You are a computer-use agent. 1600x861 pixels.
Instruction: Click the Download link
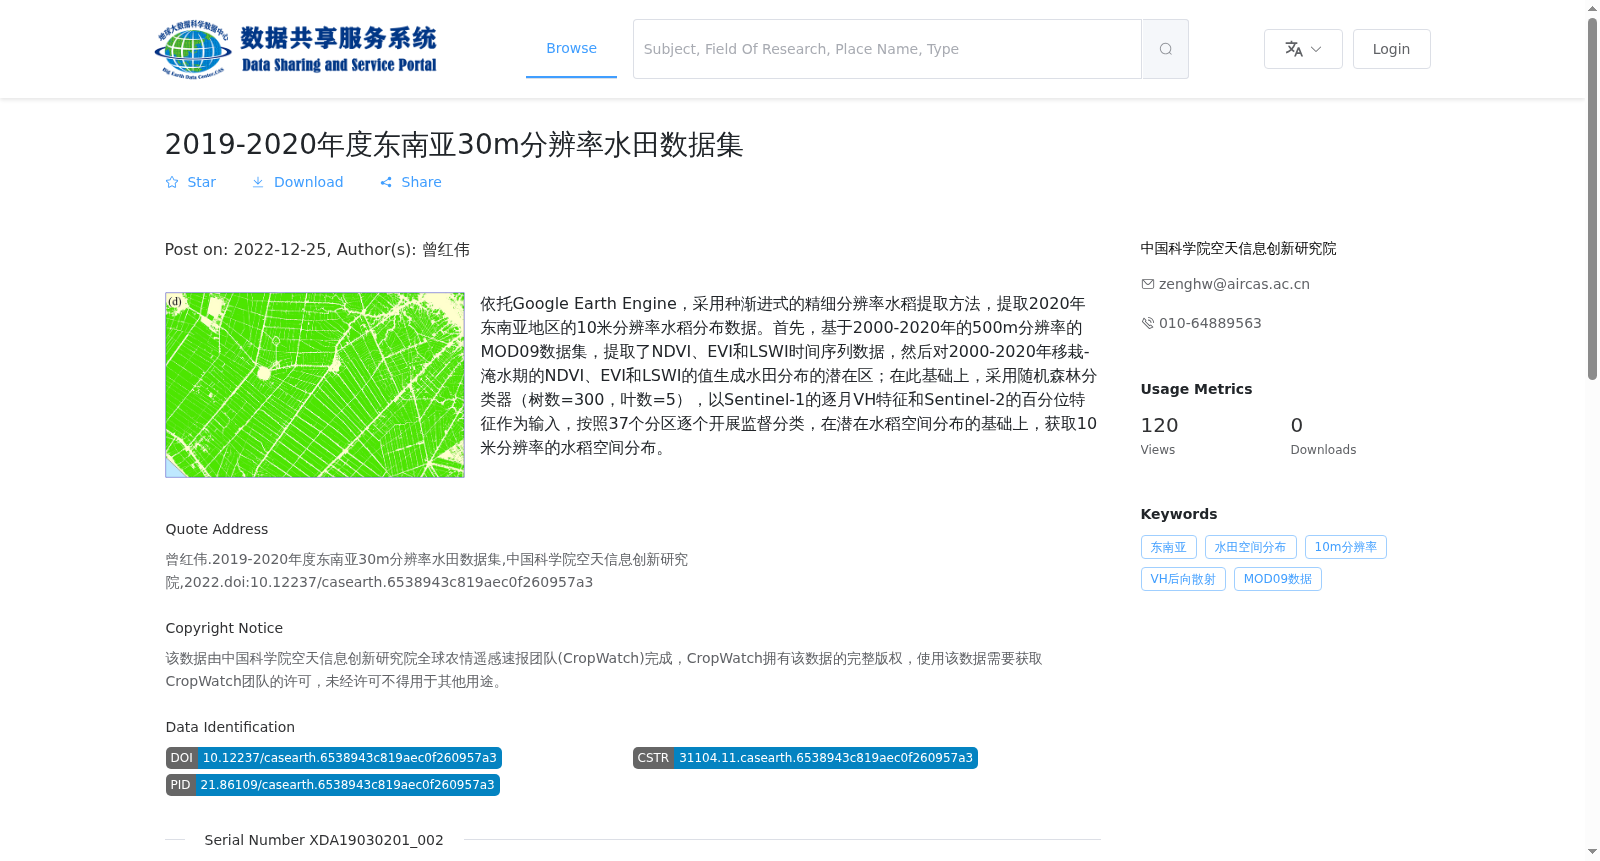pyautogui.click(x=298, y=182)
